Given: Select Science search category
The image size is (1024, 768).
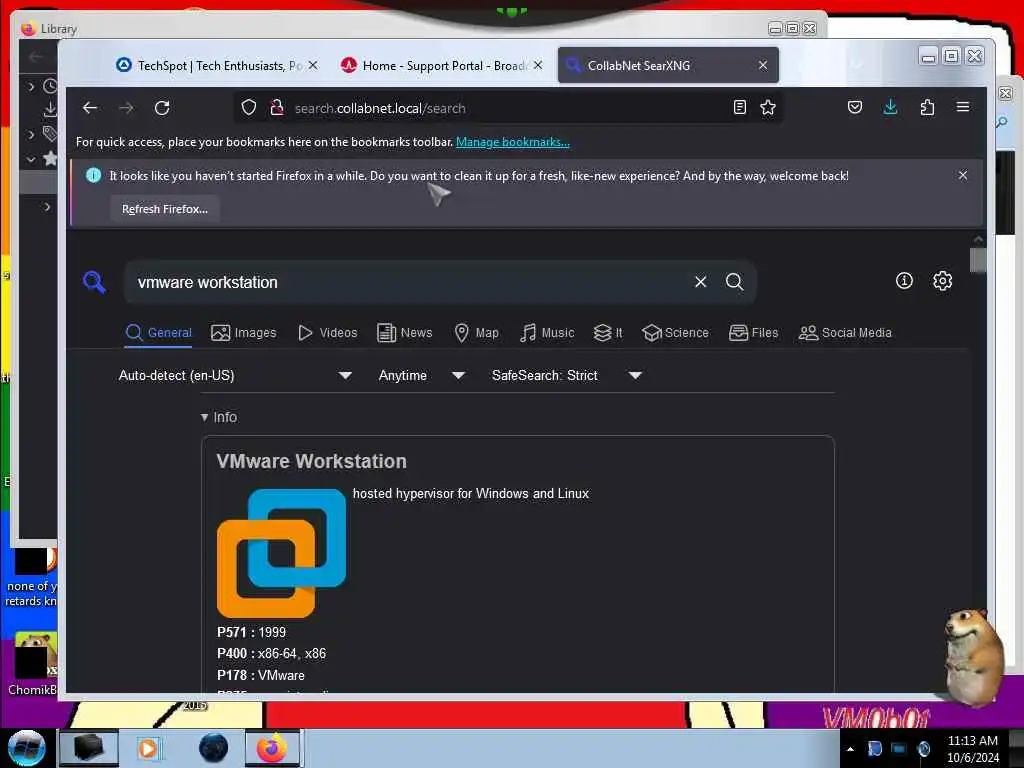Looking at the screenshot, I should (675, 332).
